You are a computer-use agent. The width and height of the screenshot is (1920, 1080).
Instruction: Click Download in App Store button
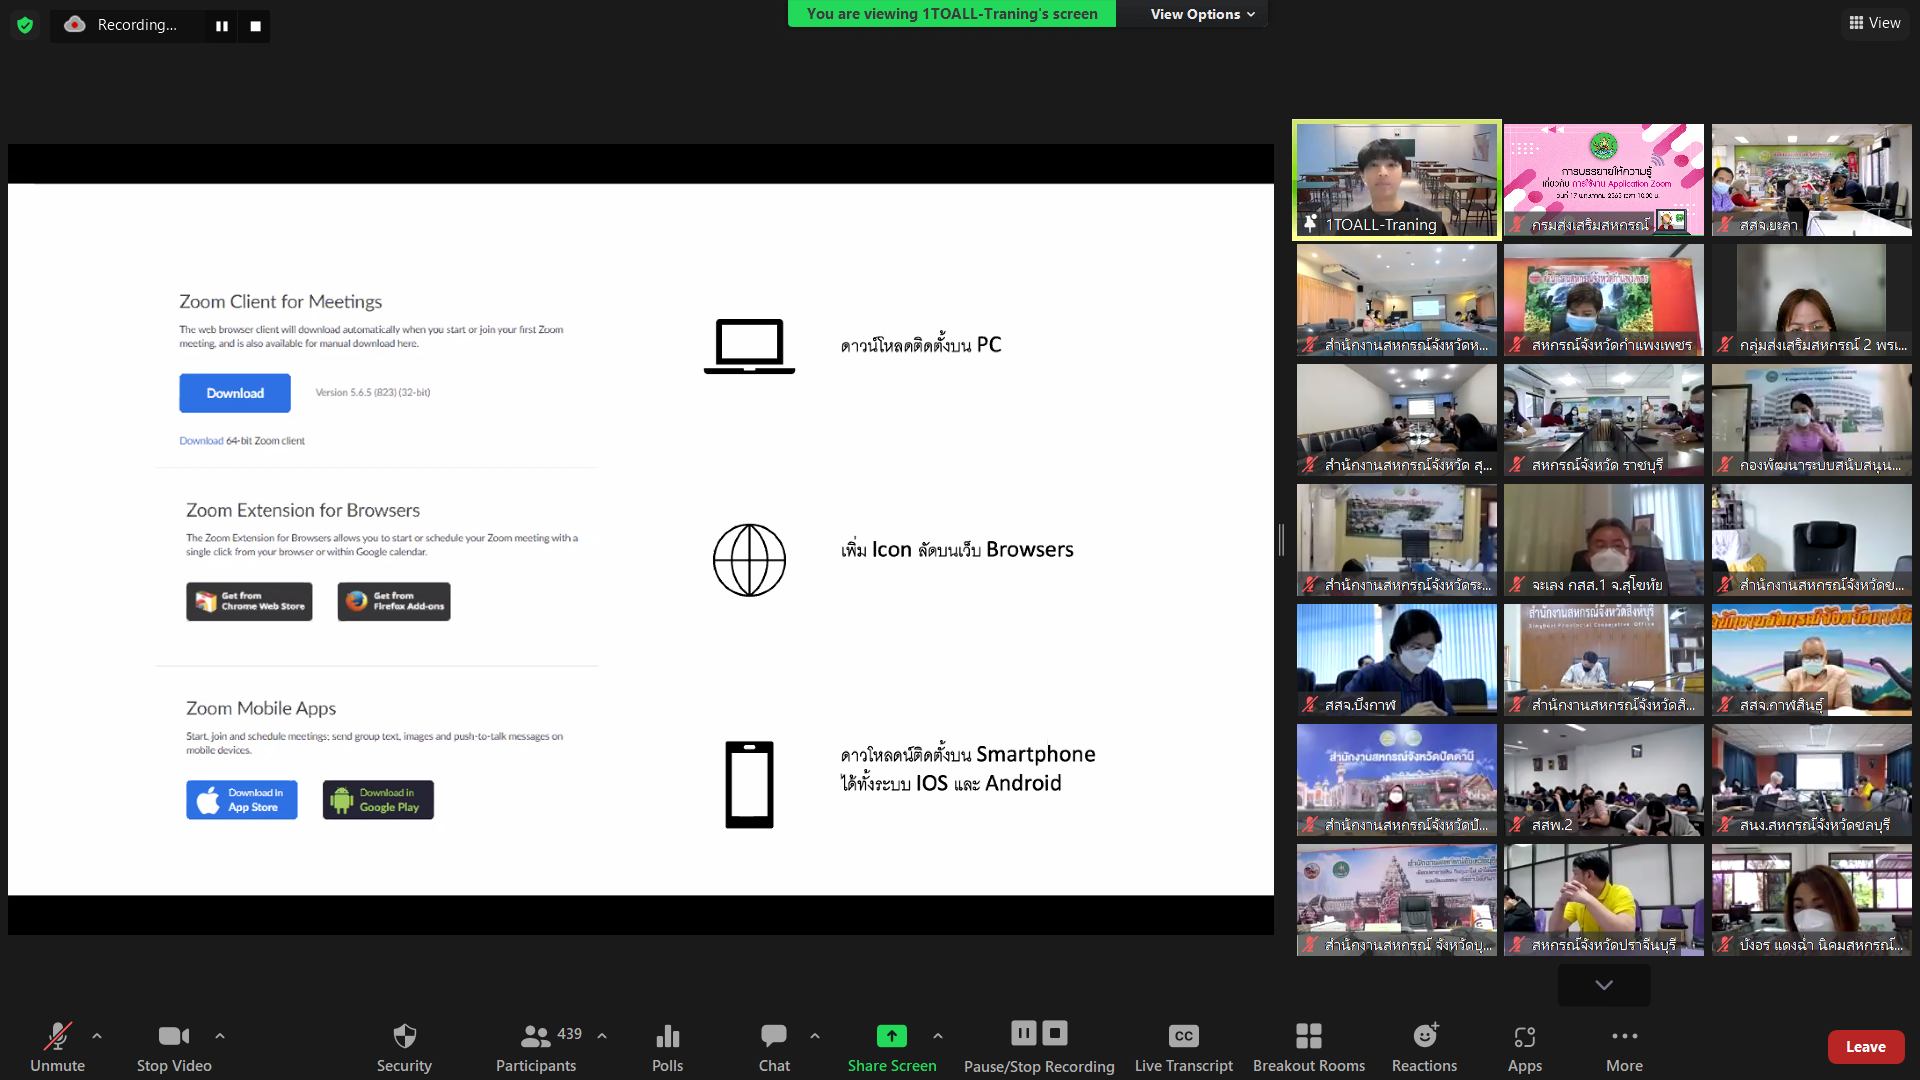242,800
